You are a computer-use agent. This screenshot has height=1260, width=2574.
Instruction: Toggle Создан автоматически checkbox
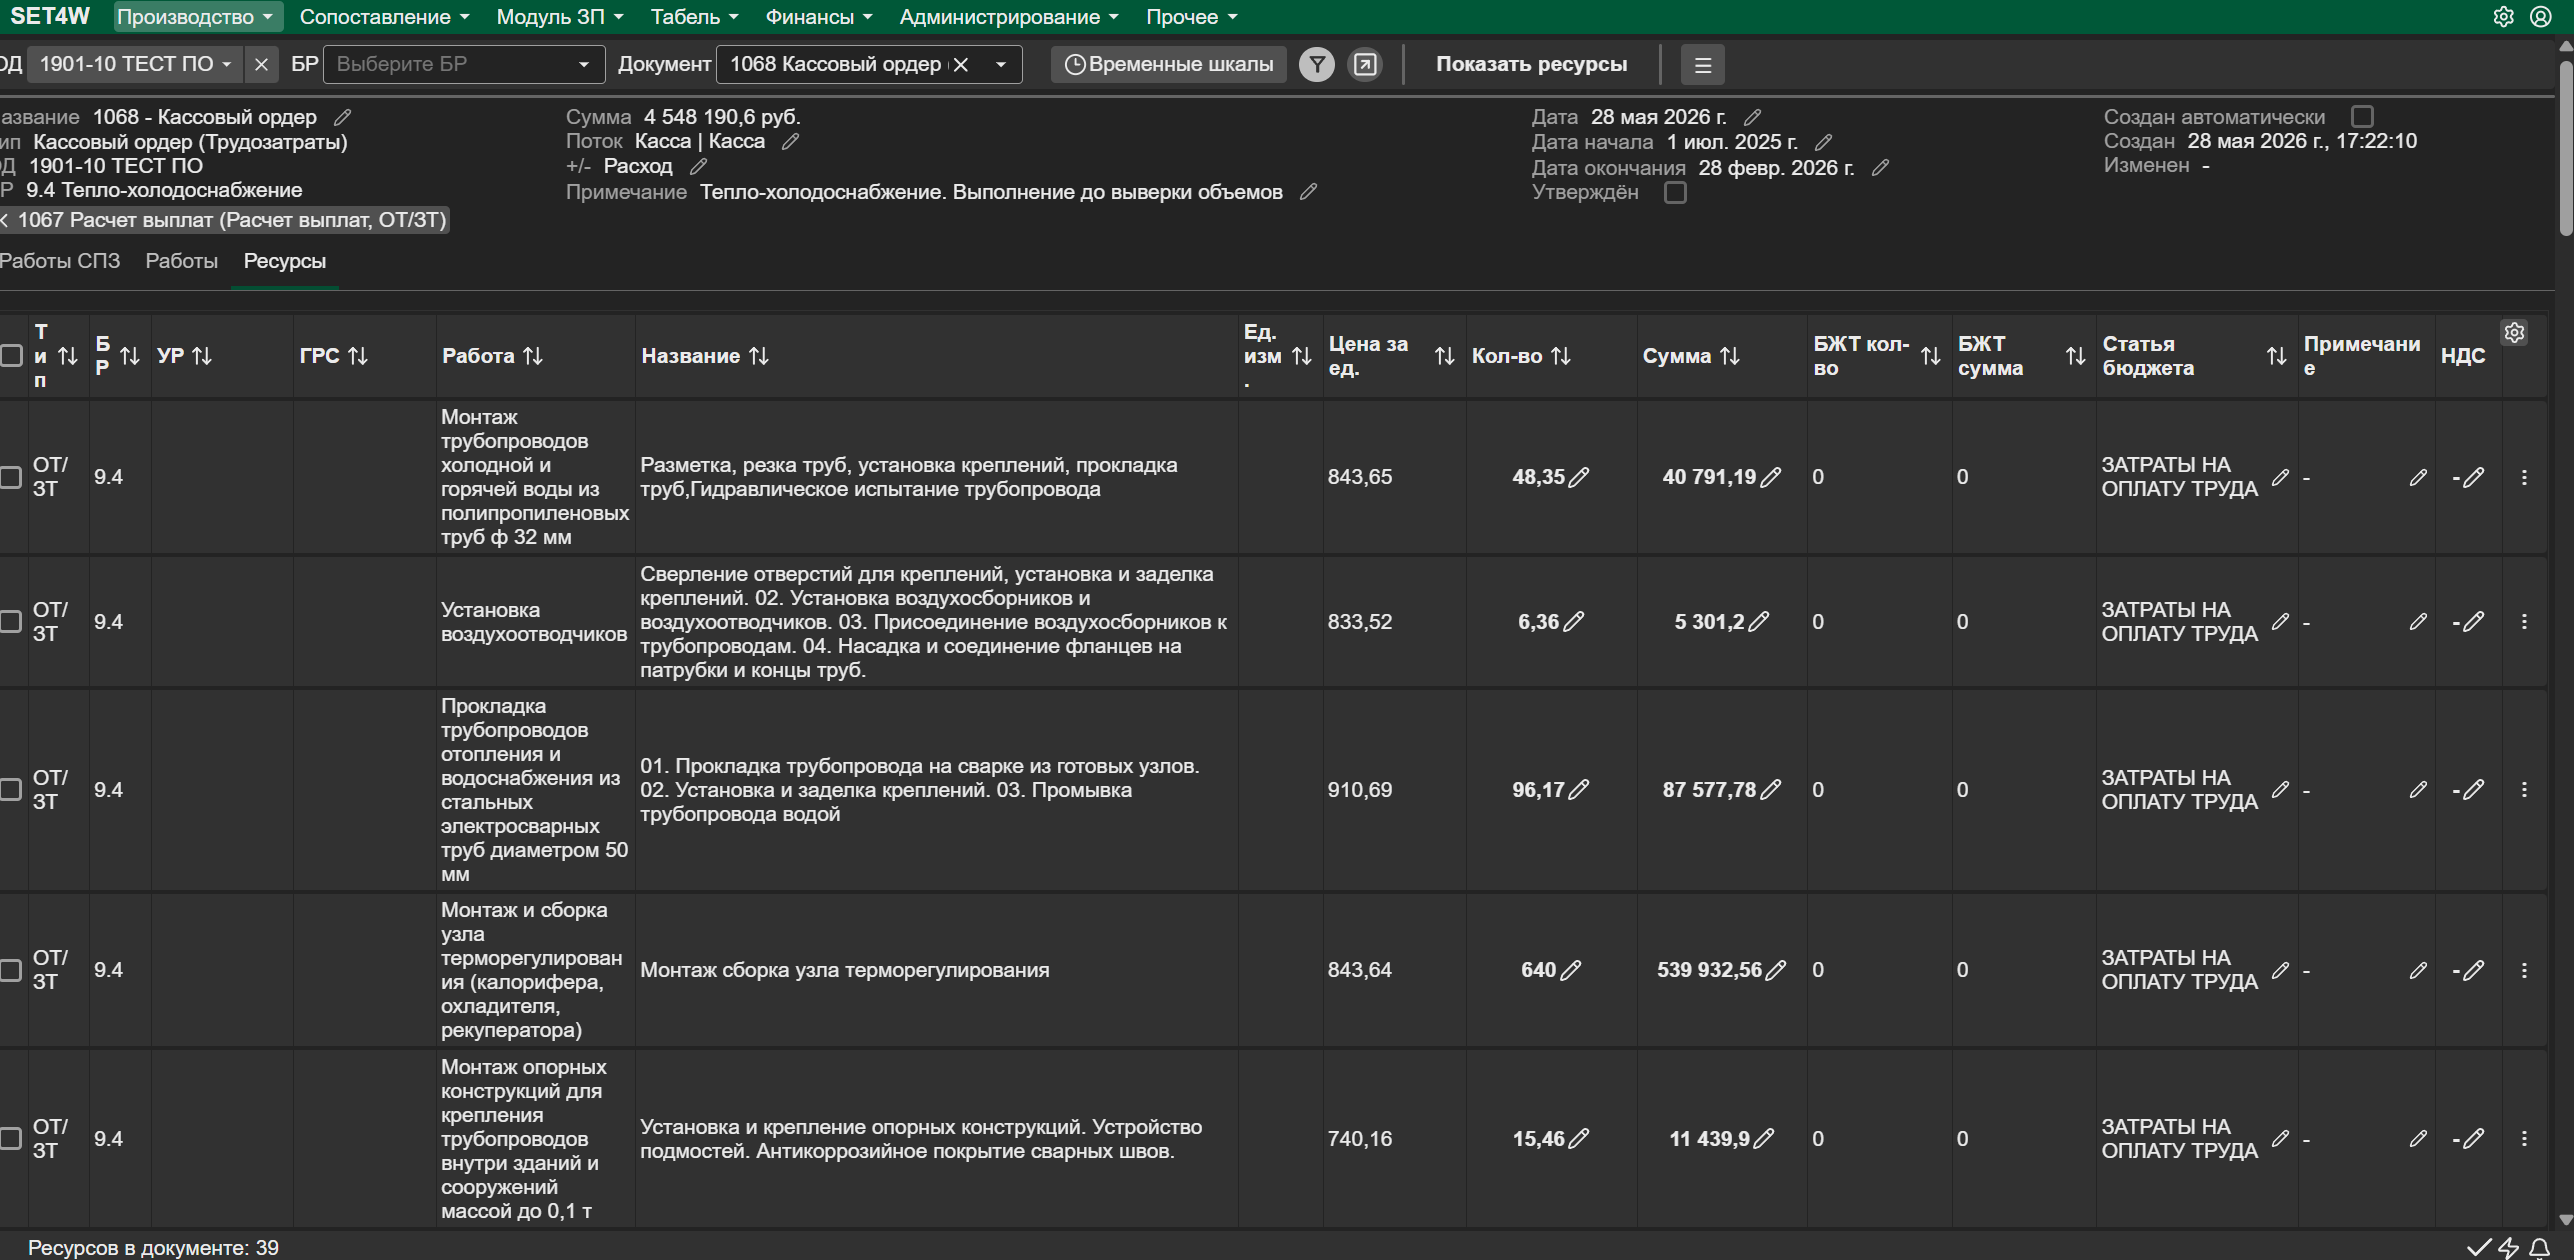2362,116
